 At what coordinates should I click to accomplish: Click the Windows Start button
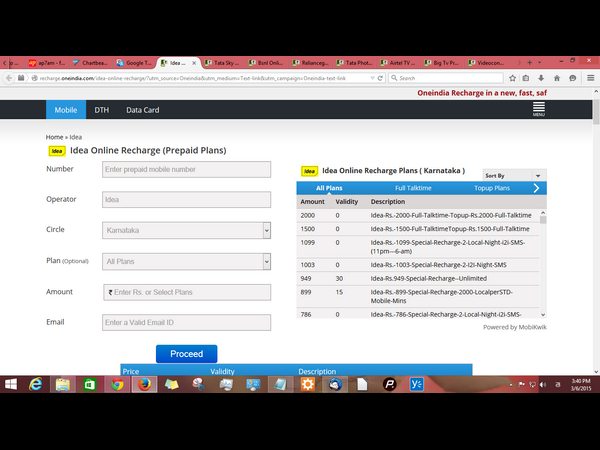click(x=11, y=384)
